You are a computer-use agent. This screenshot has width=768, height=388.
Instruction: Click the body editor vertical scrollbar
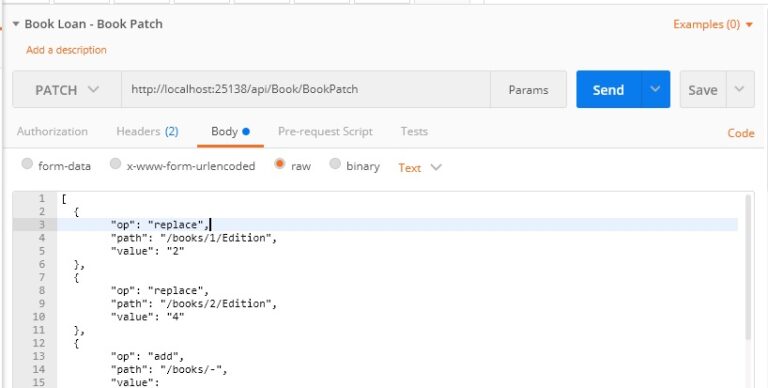748,267
